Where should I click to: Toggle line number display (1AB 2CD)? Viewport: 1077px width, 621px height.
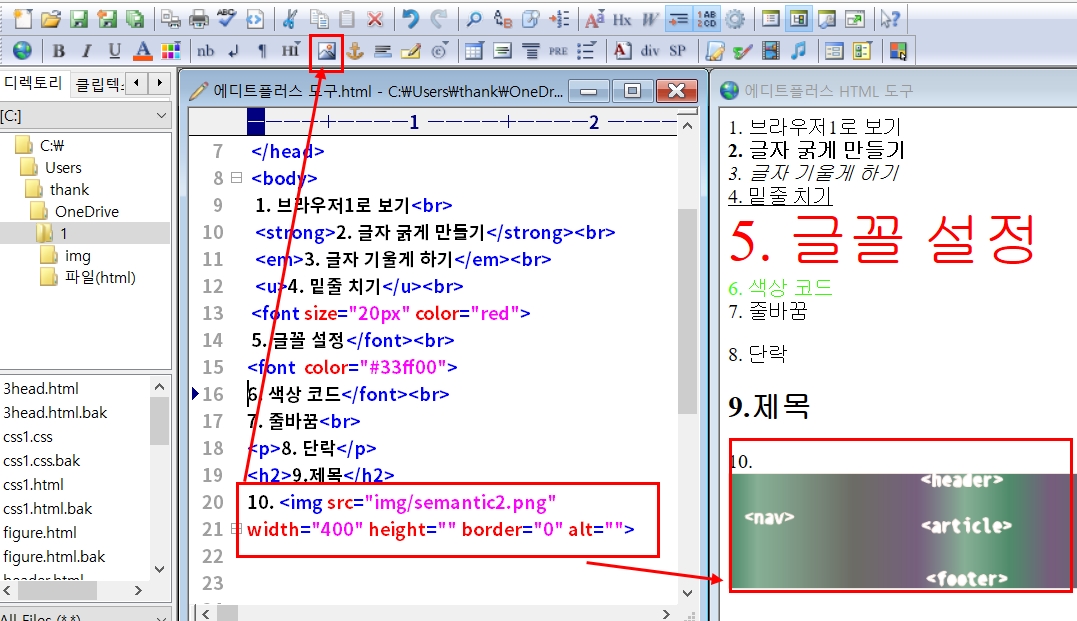coord(707,19)
